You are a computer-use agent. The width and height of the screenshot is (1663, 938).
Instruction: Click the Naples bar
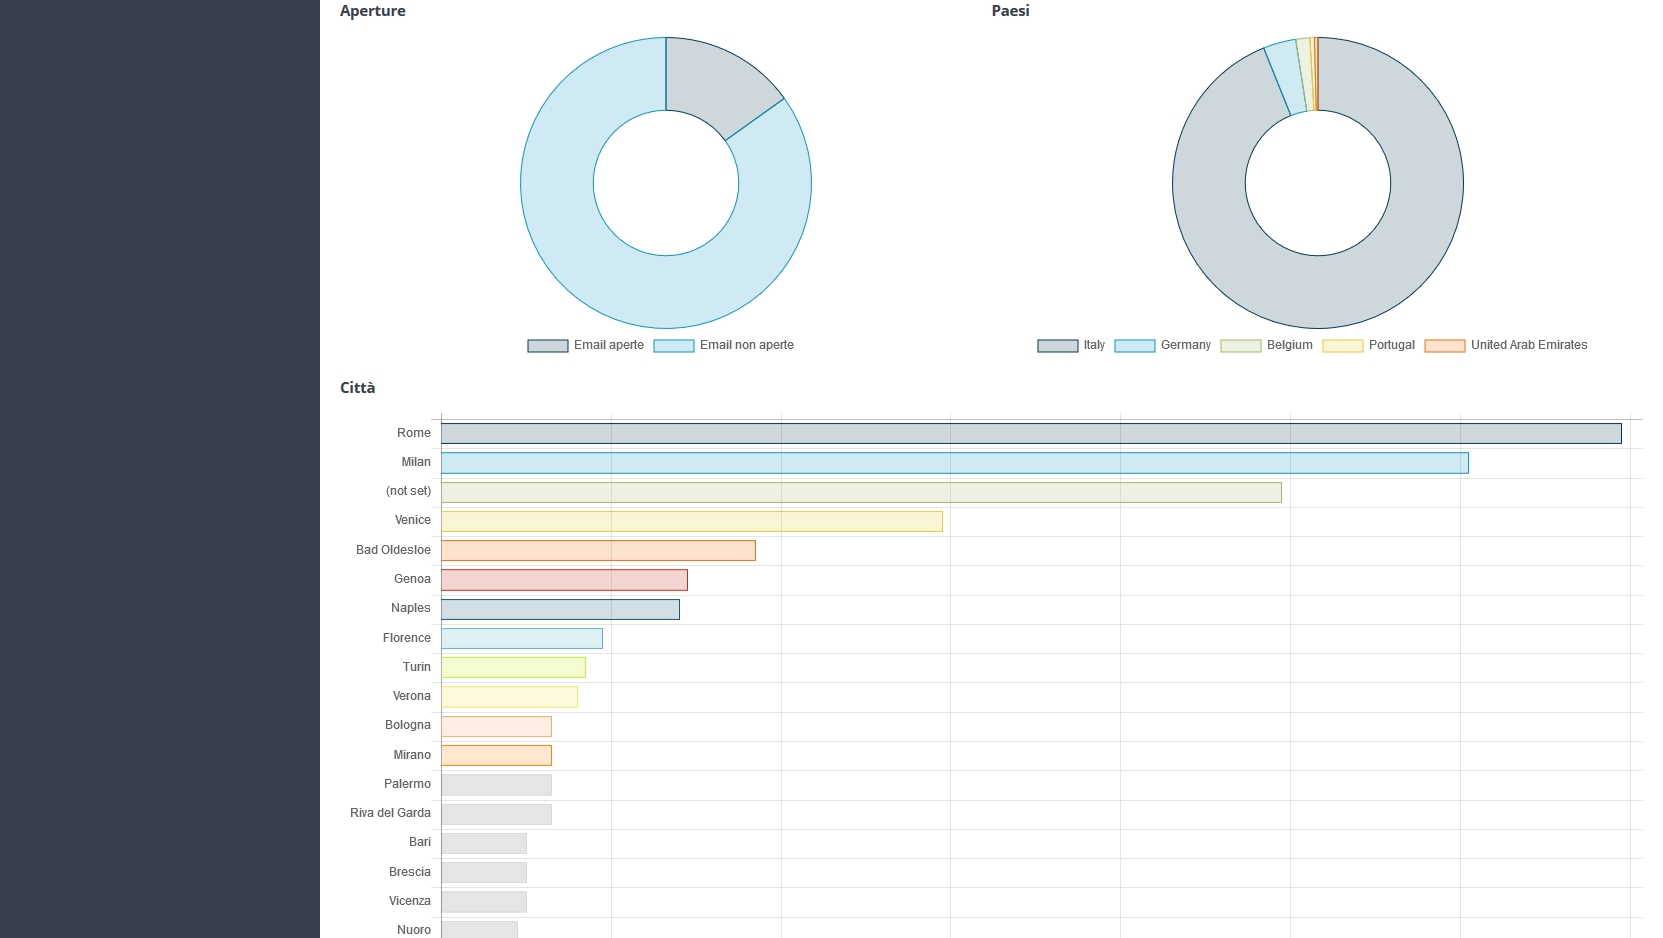coord(560,609)
